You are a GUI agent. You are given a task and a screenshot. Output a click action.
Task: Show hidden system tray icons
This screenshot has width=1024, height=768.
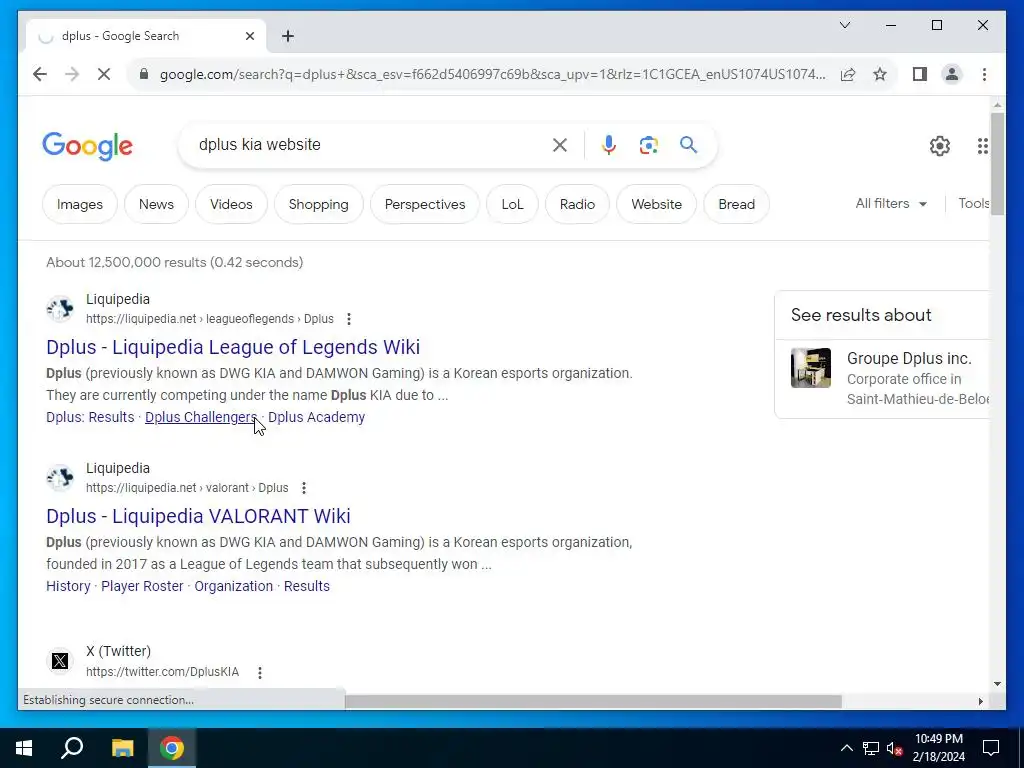[846, 748]
